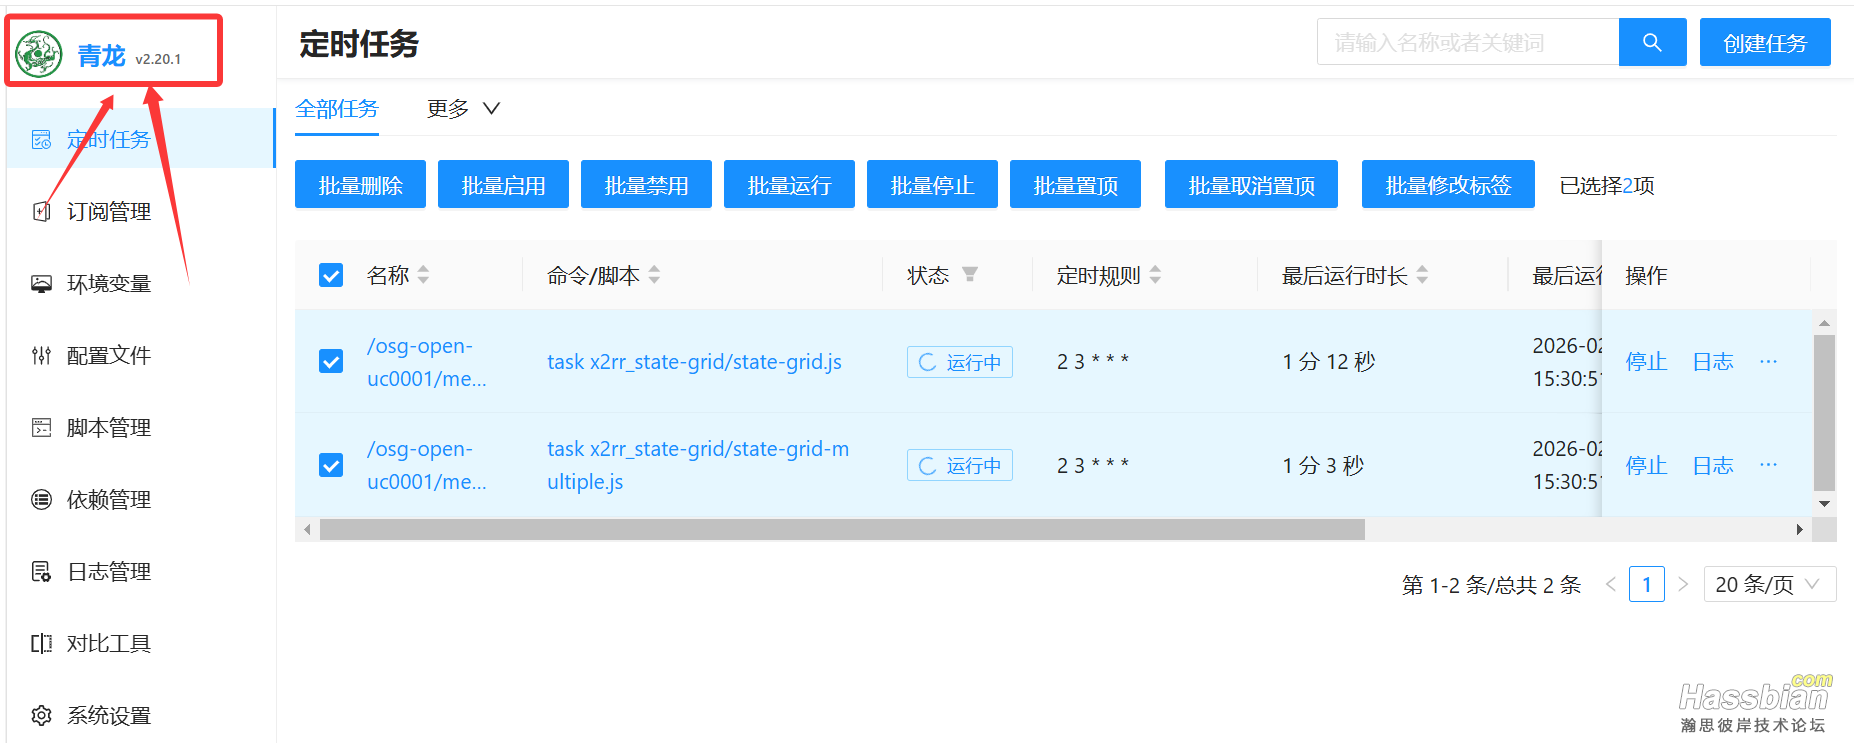Click the 批量修改标签 button
The width and height of the screenshot is (1854, 743).
[1448, 184]
